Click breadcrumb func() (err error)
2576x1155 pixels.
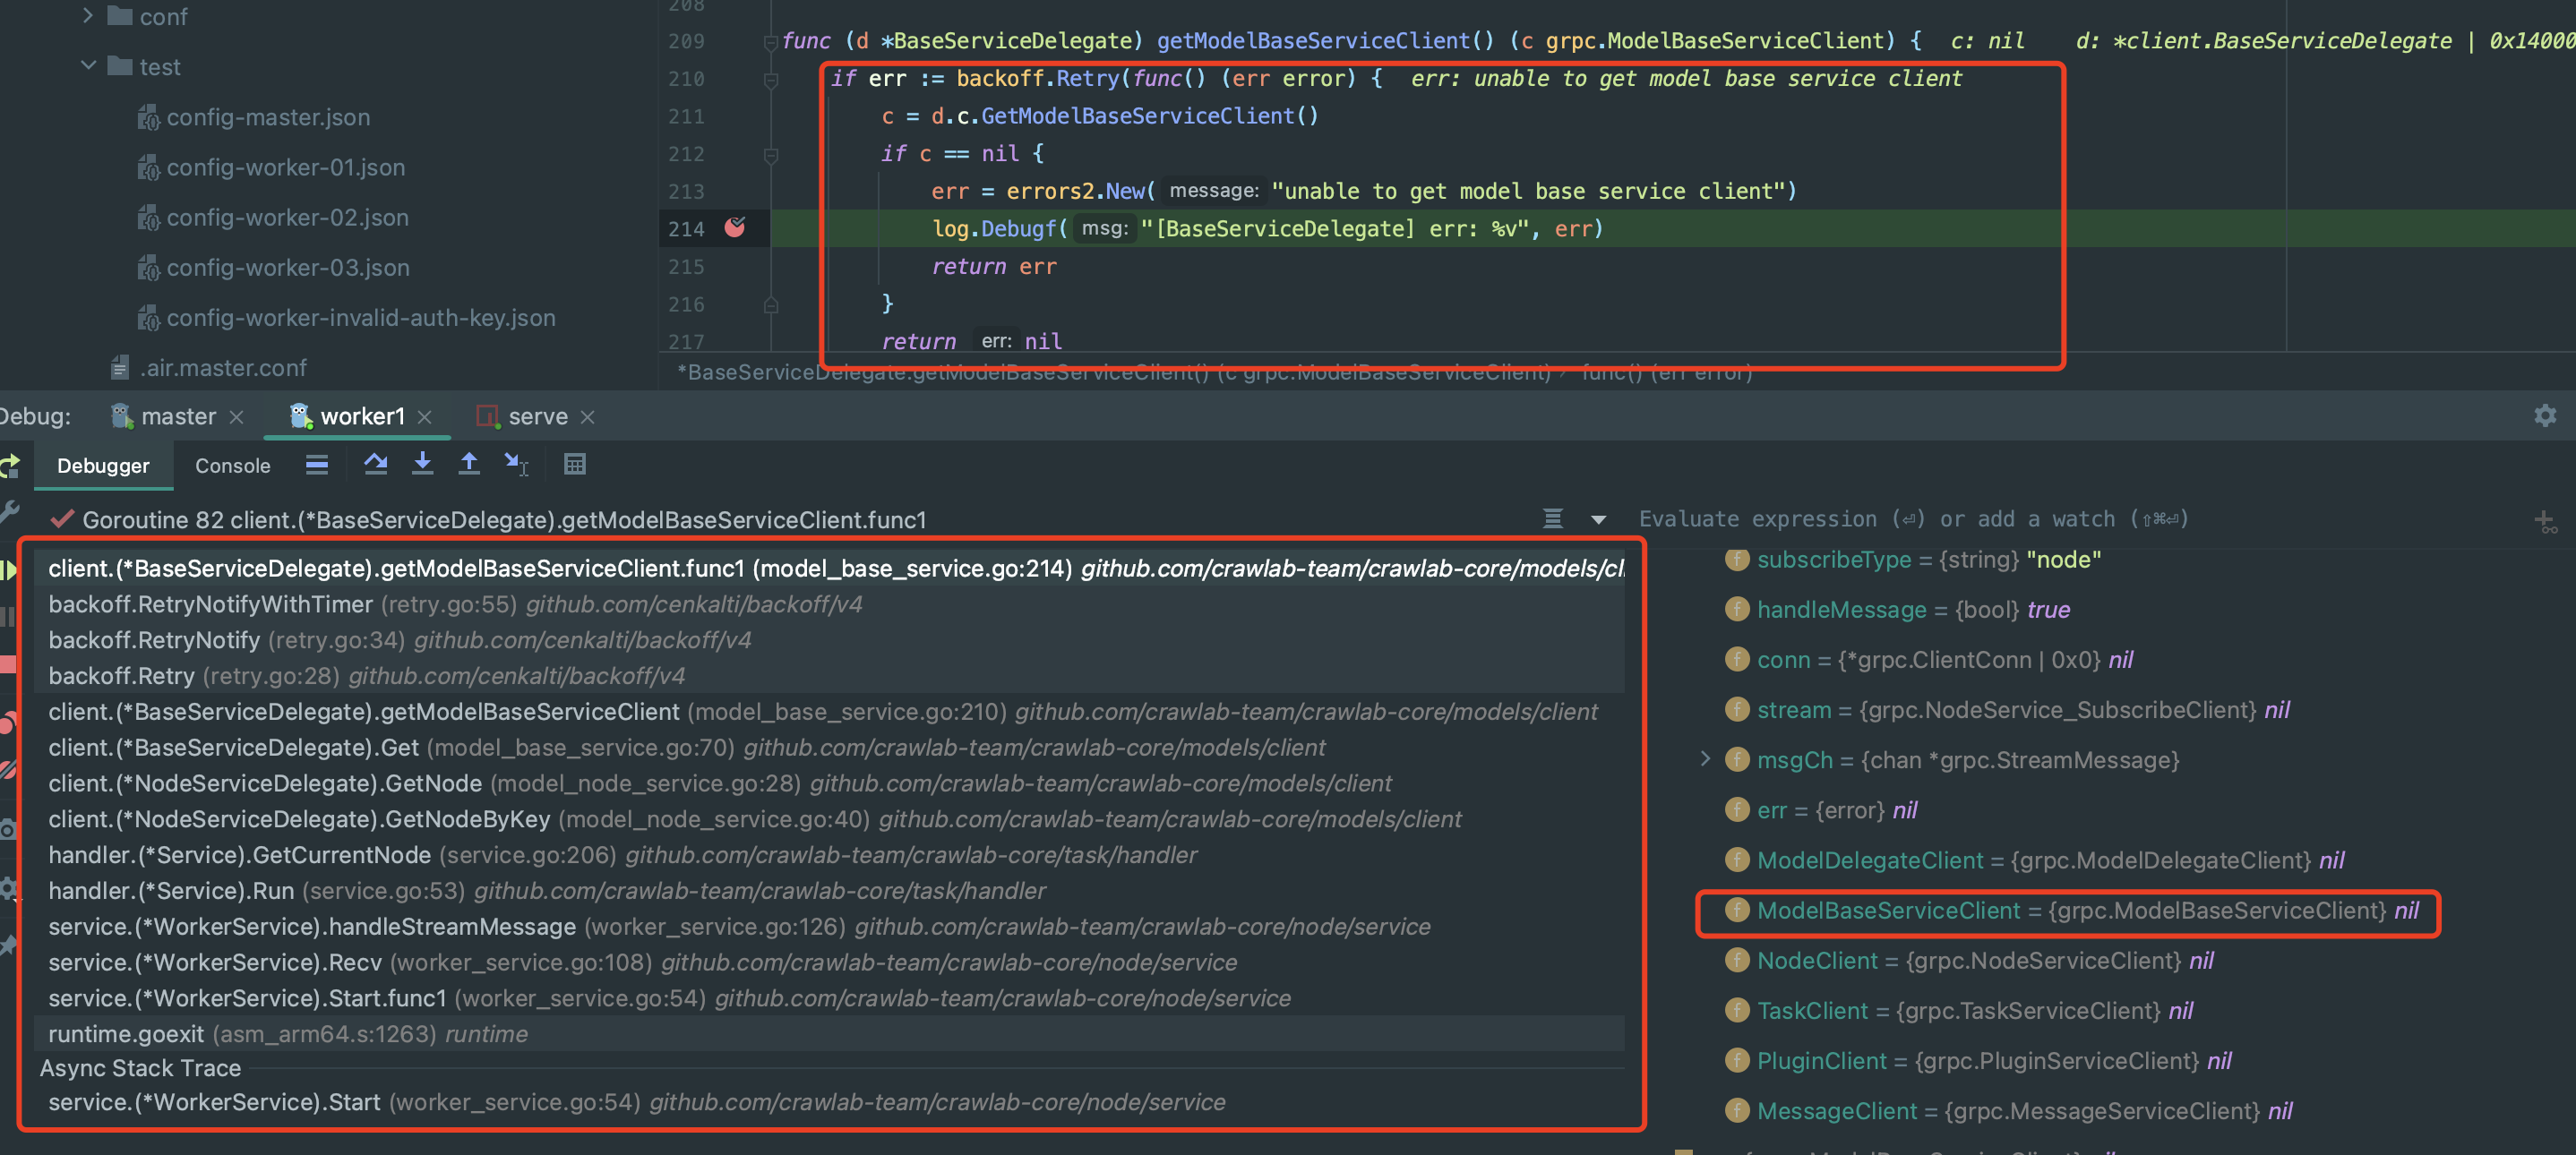pos(1666,373)
